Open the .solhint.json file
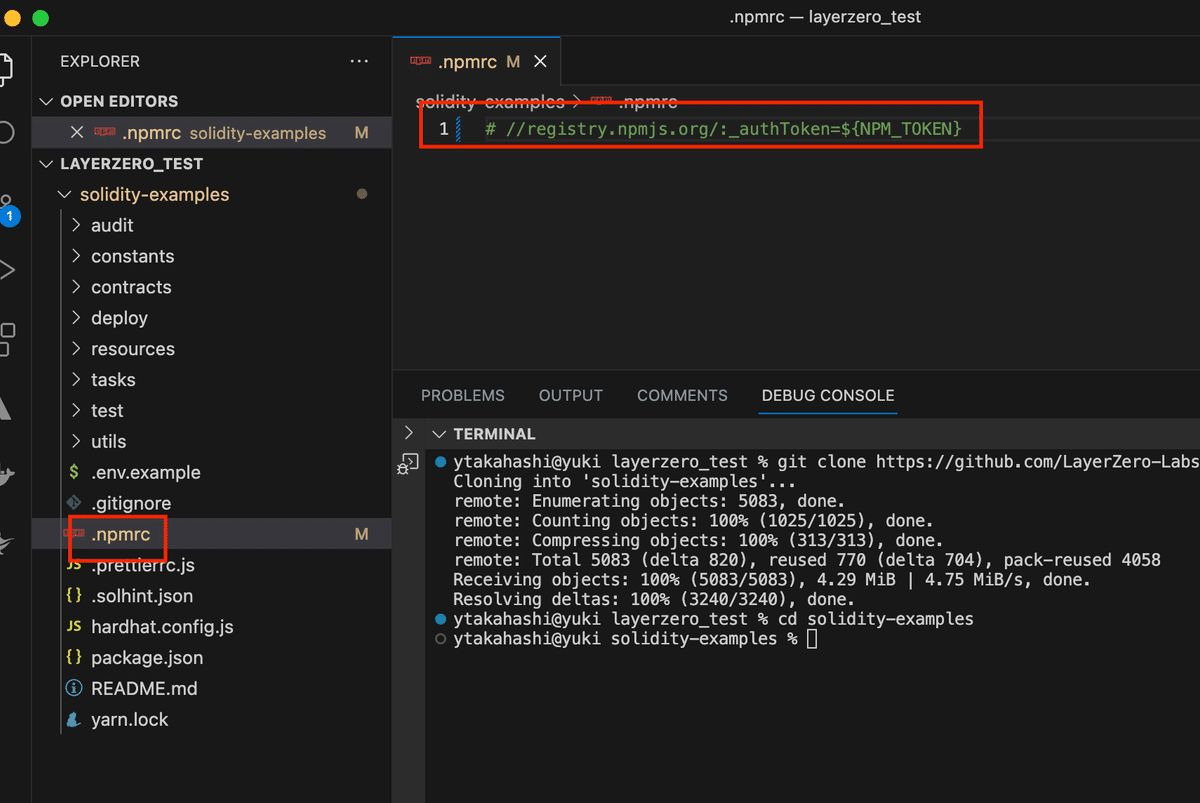 pos(142,596)
